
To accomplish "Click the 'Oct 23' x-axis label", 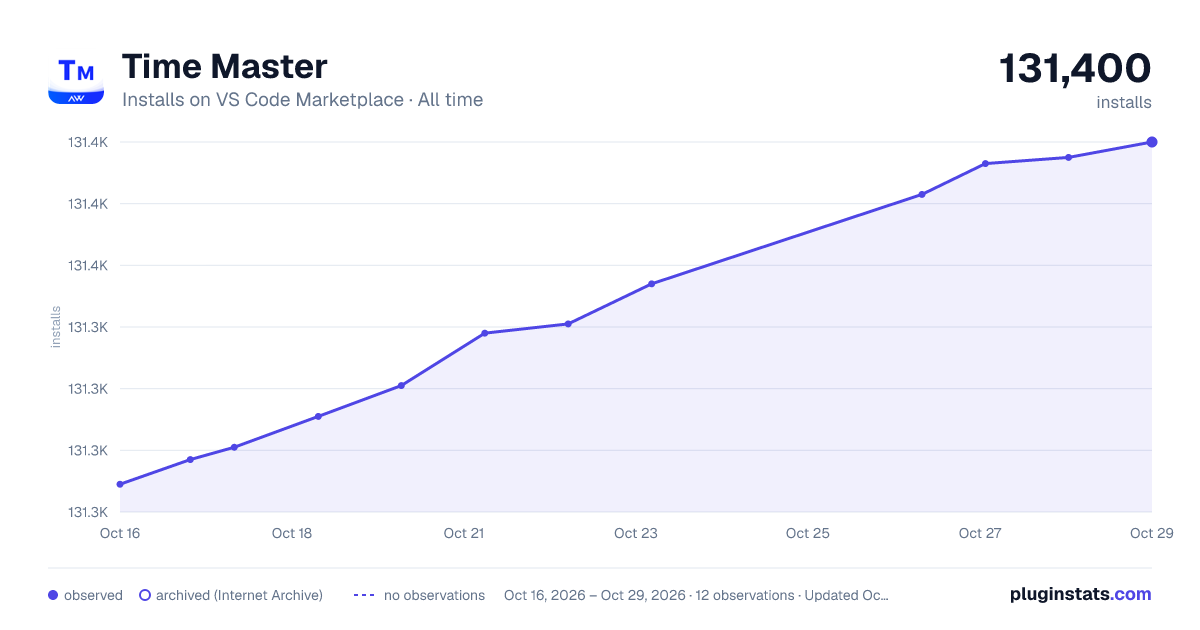I will pyautogui.click(x=636, y=533).
